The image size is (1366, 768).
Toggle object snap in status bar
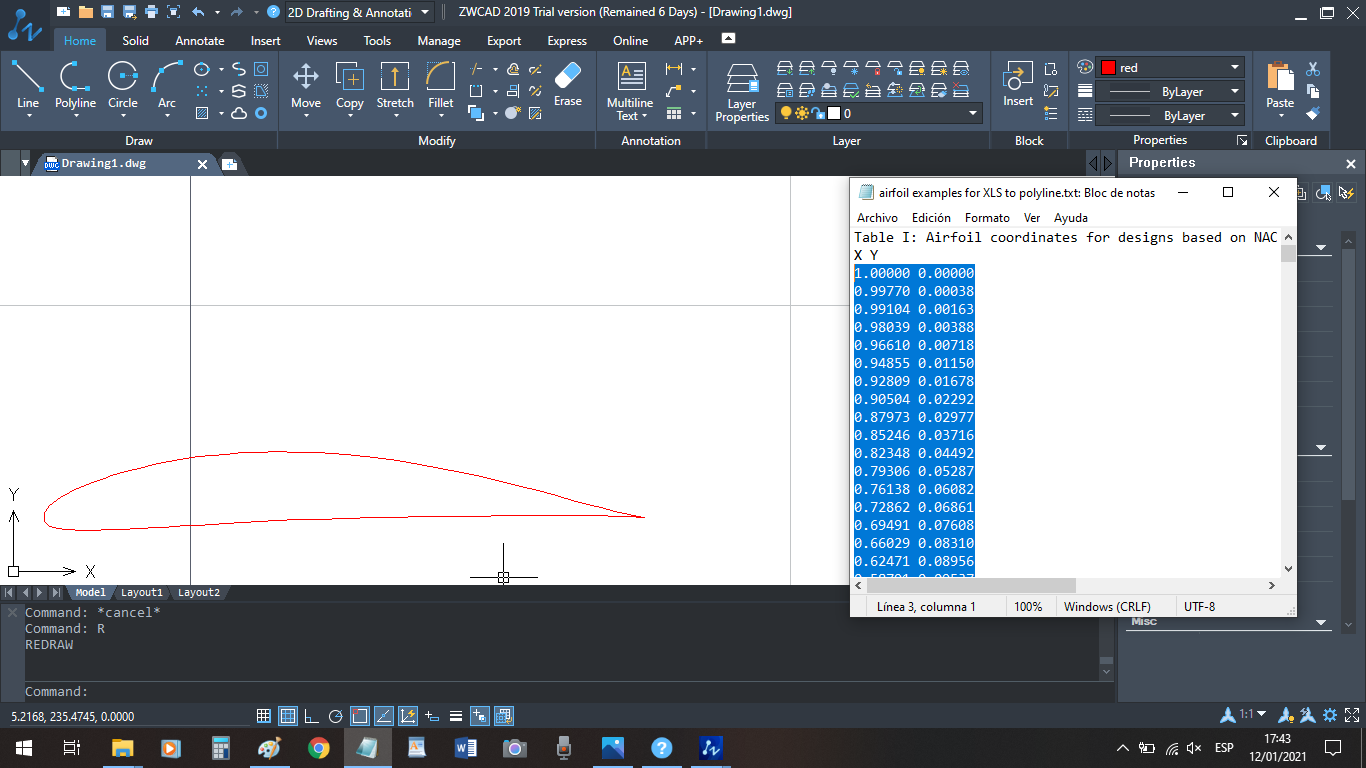(x=360, y=716)
